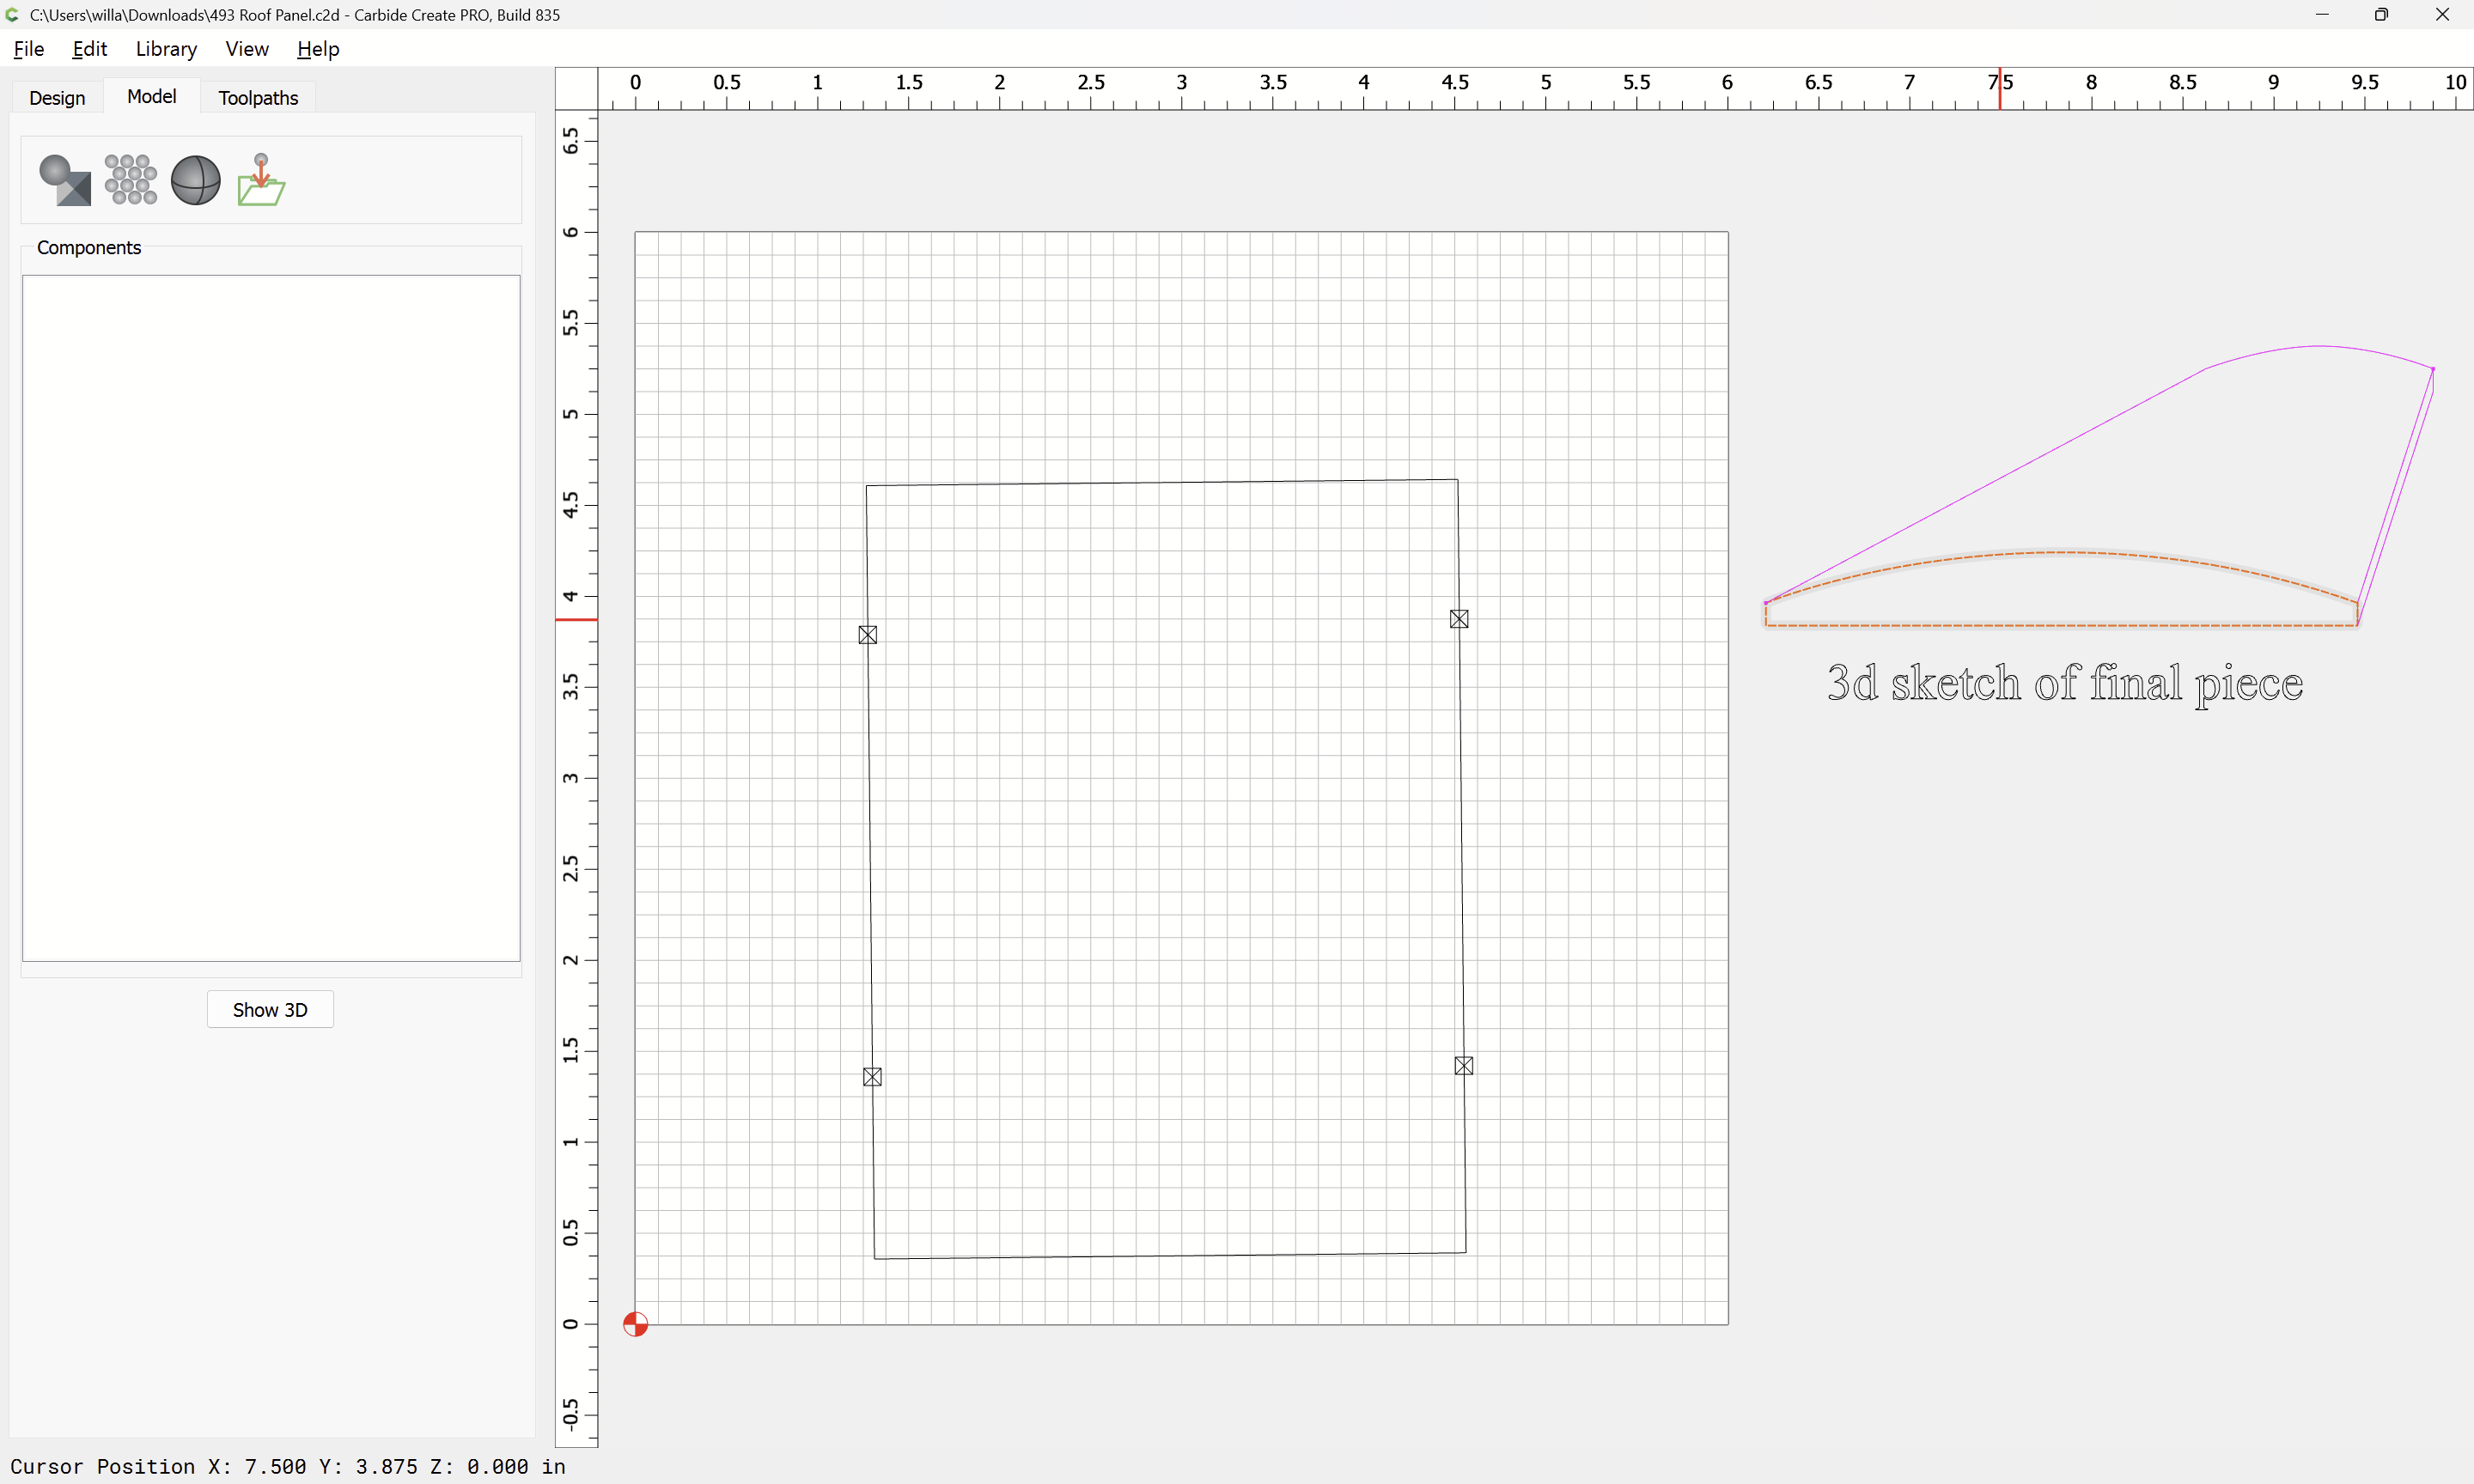
Task: Click the green folder import model icon
Action: pyautogui.click(x=261, y=180)
